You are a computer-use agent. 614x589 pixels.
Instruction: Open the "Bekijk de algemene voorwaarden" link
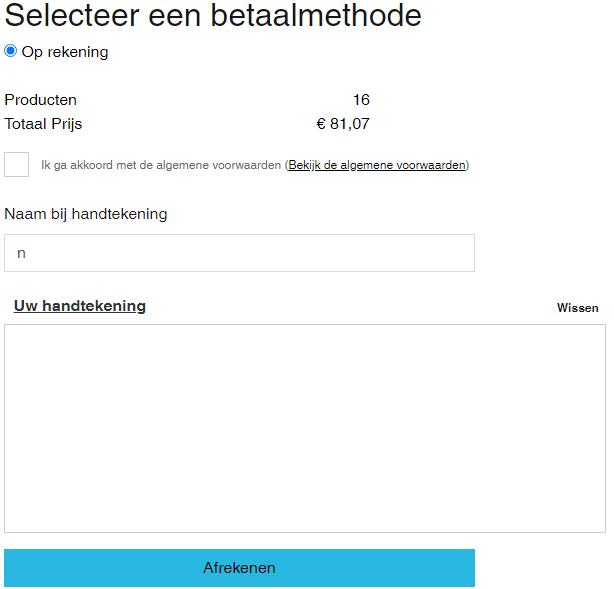[377, 165]
